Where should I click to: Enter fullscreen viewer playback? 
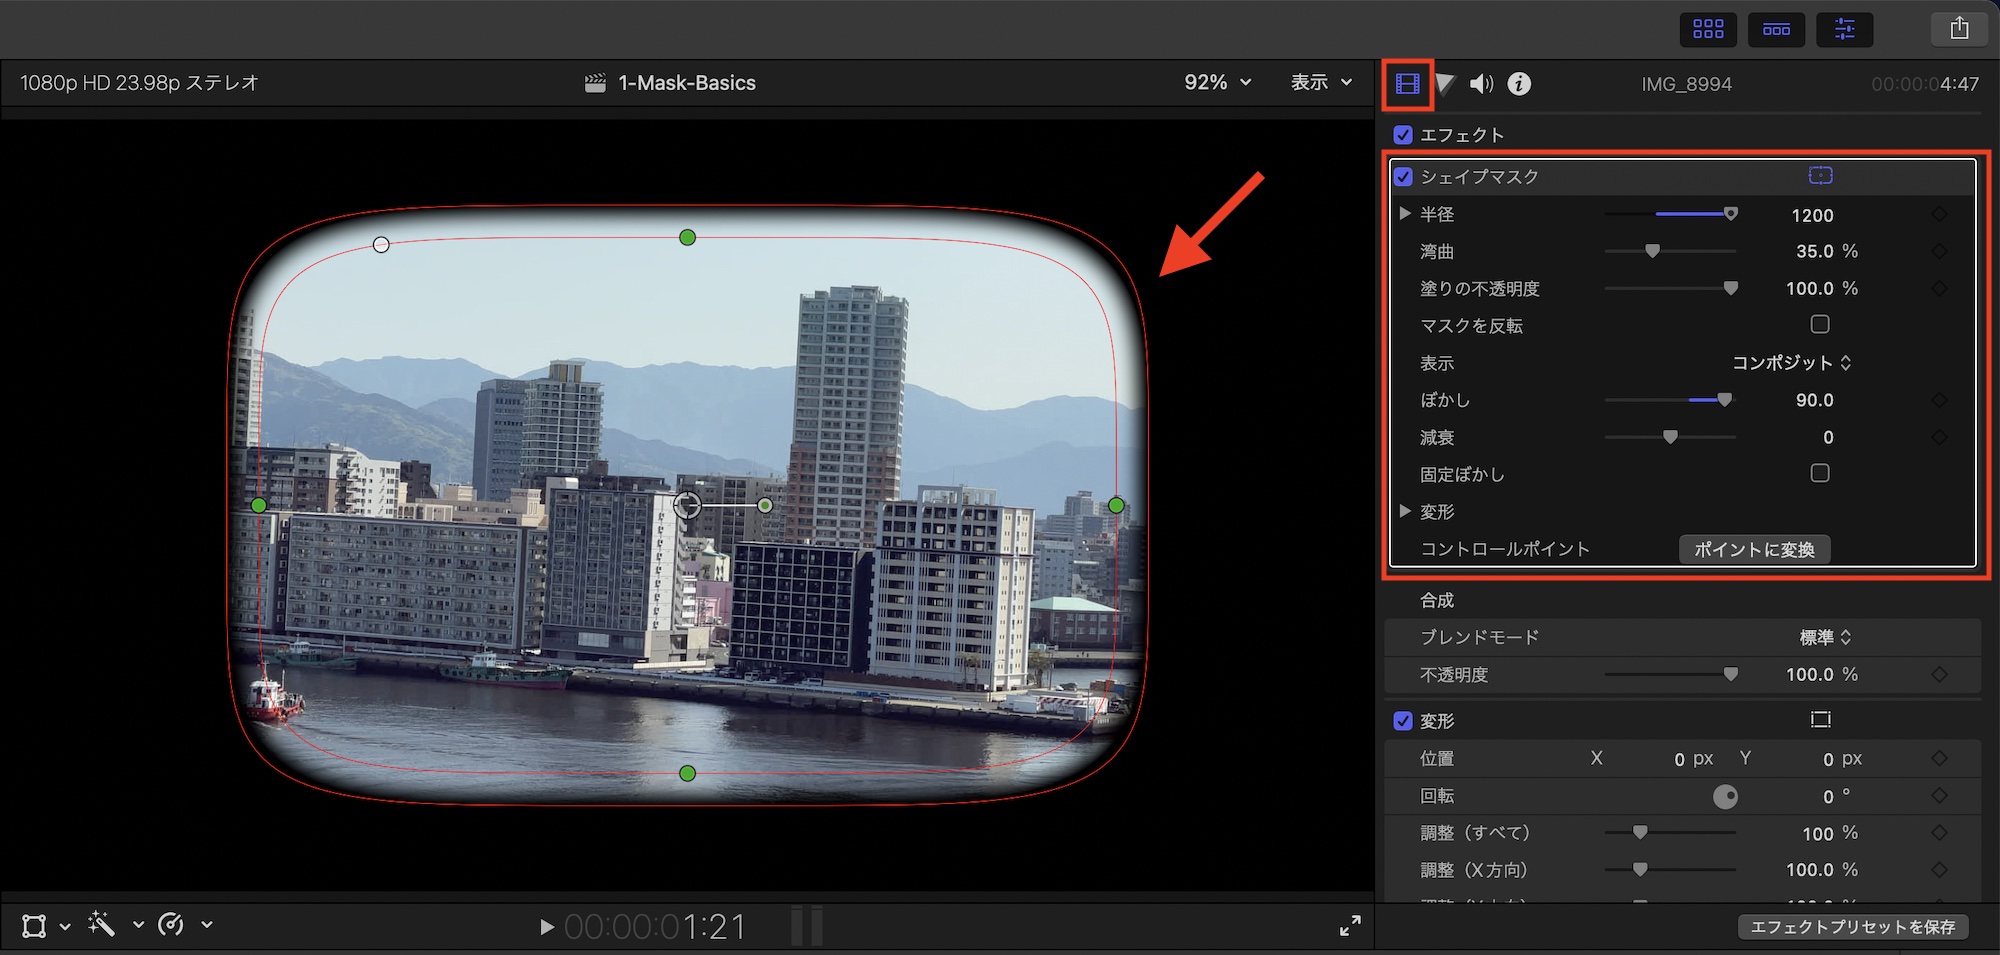click(1350, 926)
